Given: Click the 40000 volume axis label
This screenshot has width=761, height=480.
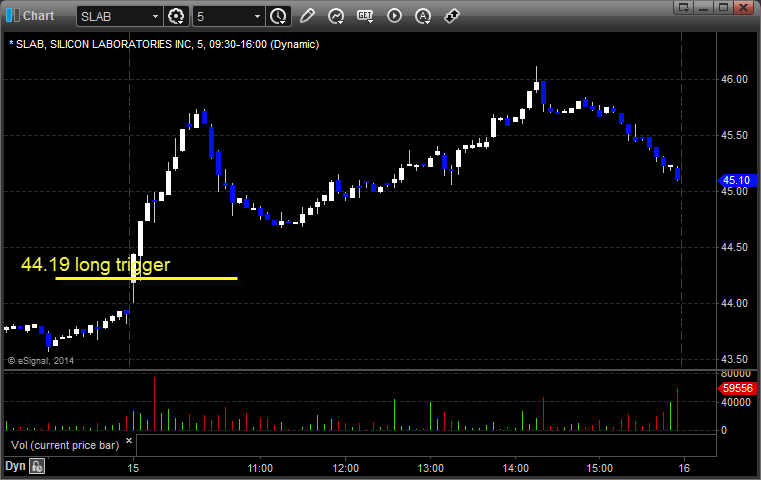Looking at the screenshot, I should coord(736,402).
